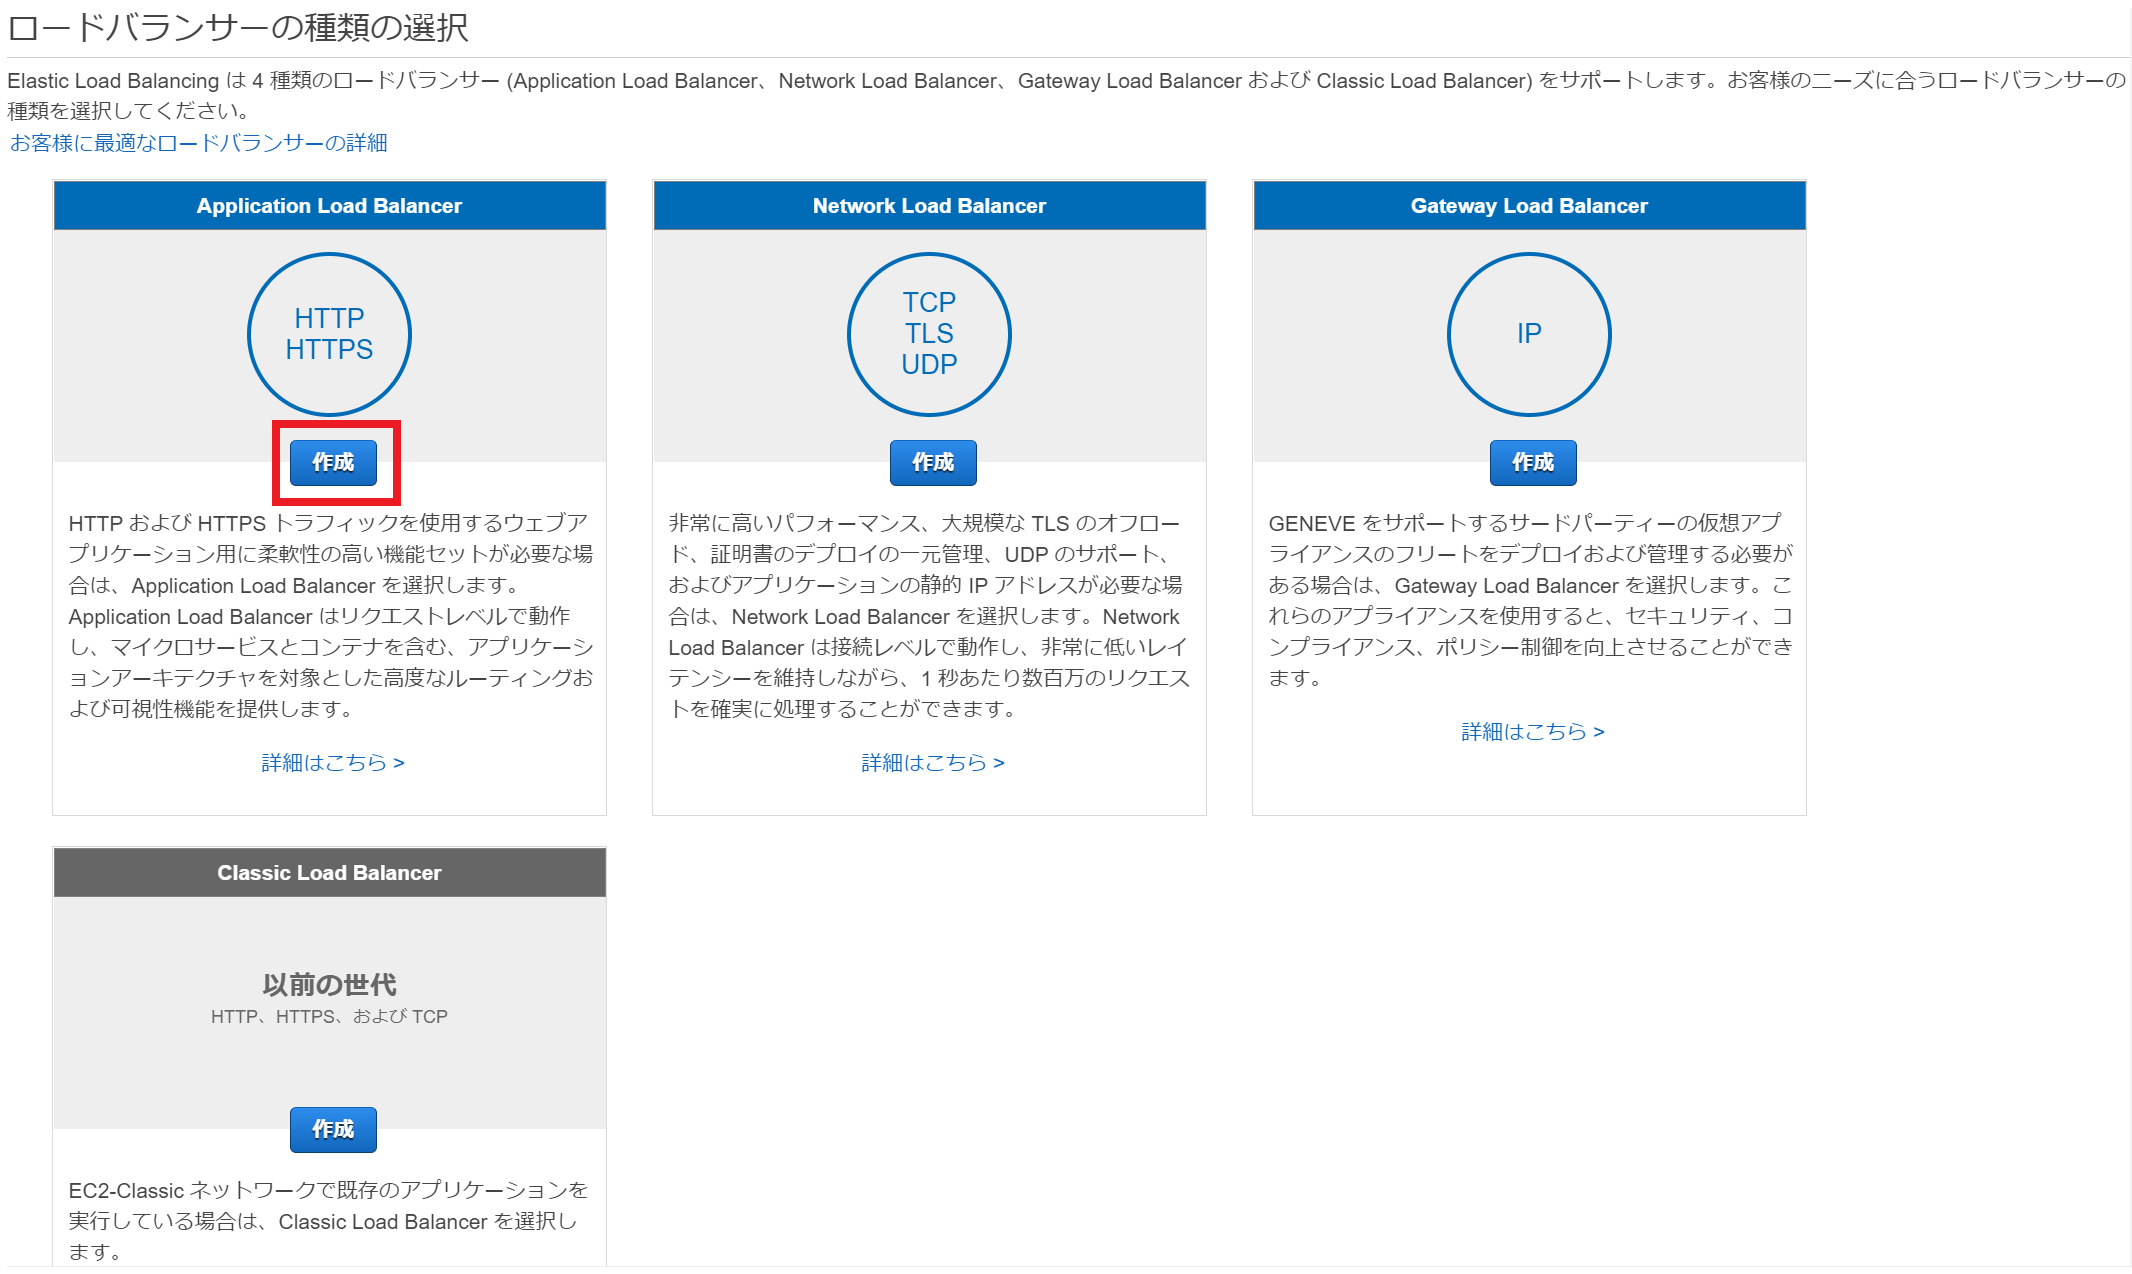Click the Classic Load Balancer header
This screenshot has height=1274, width=2132.
329,873
